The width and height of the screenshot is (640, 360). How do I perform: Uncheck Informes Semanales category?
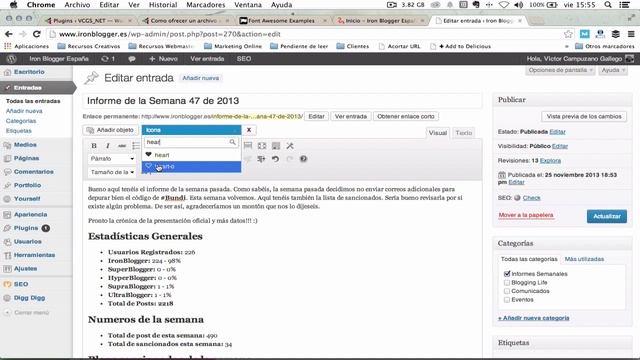pos(507,273)
